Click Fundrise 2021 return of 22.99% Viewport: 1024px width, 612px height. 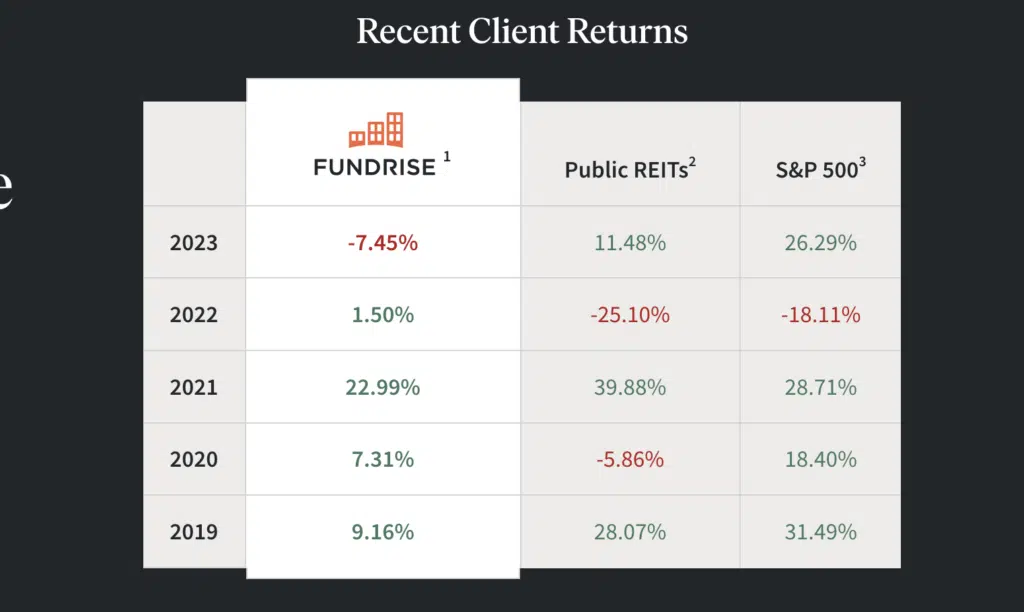pyautogui.click(x=382, y=387)
